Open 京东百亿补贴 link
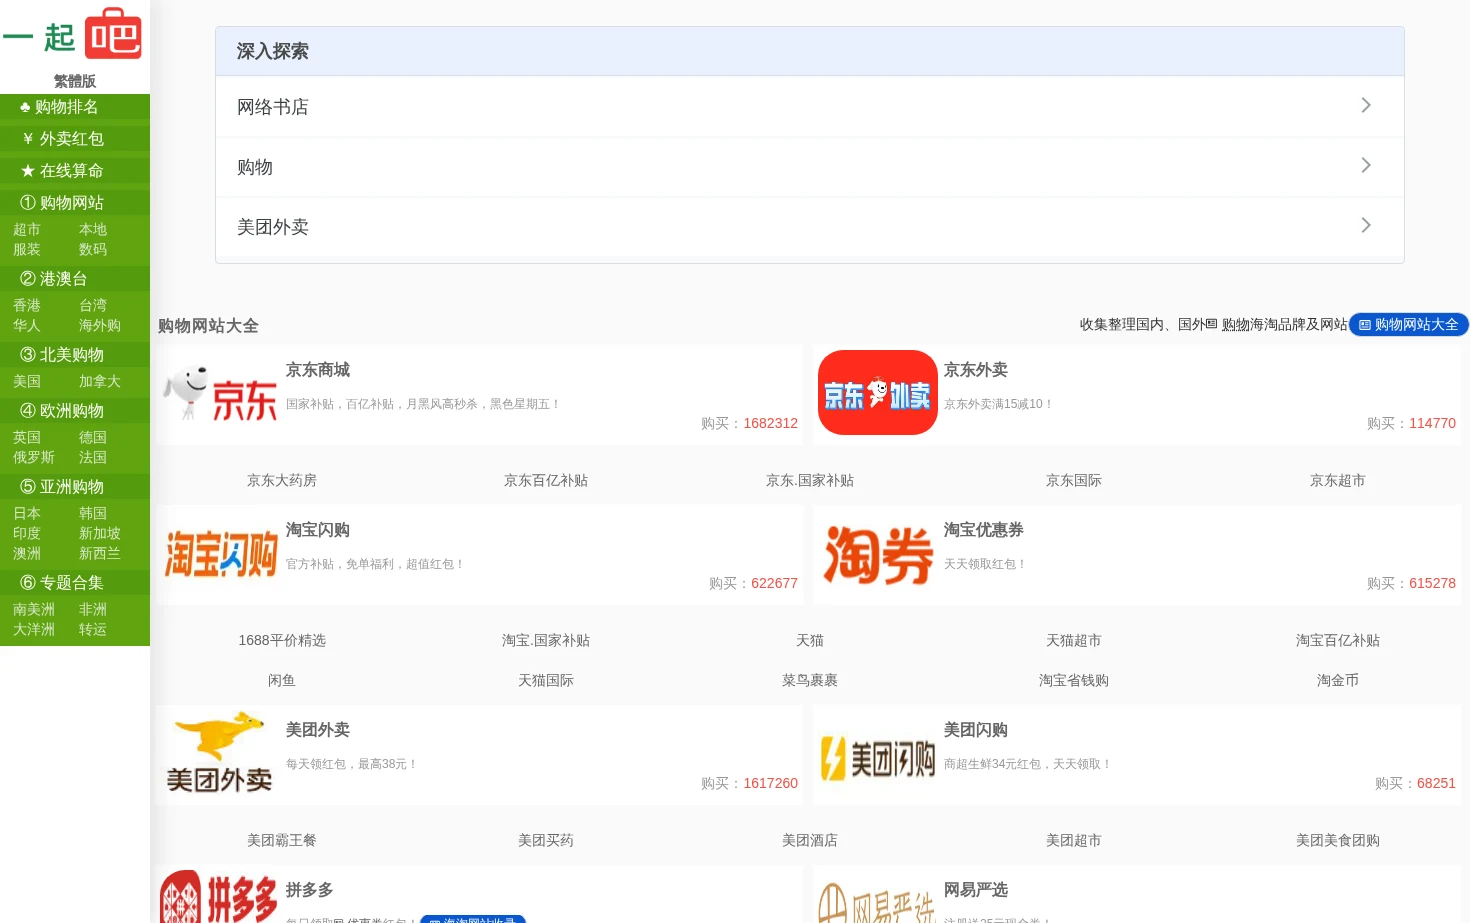Viewport: 1470px width, 923px height. click(546, 481)
